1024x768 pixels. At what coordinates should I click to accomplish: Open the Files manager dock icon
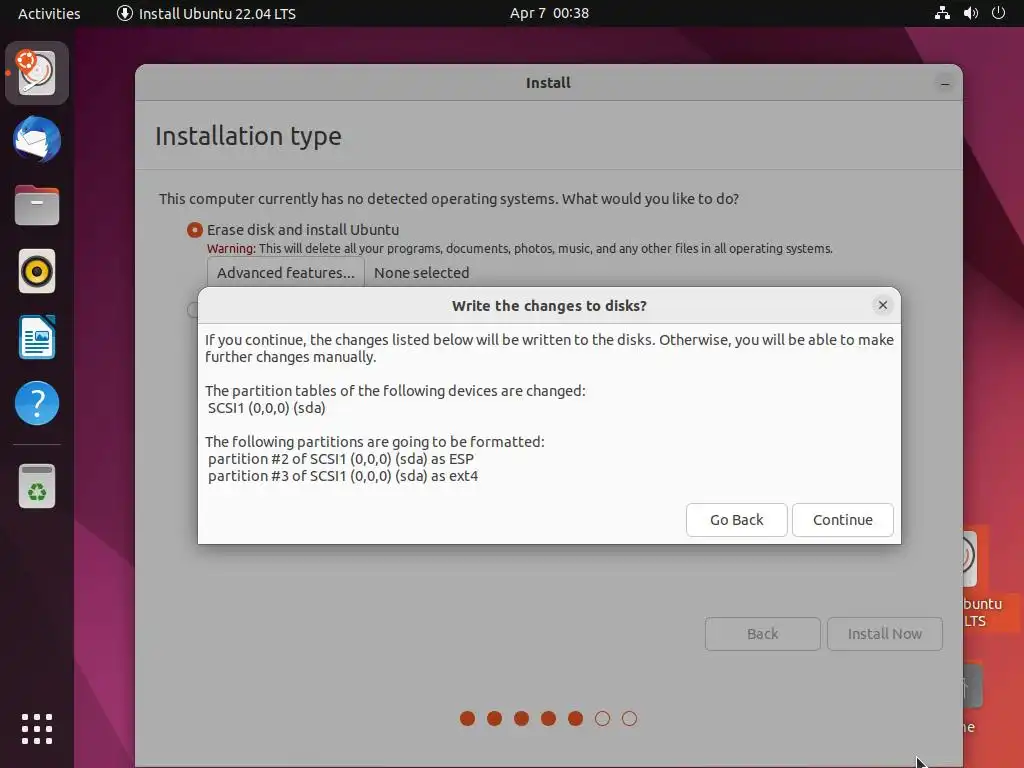[x=37, y=205]
